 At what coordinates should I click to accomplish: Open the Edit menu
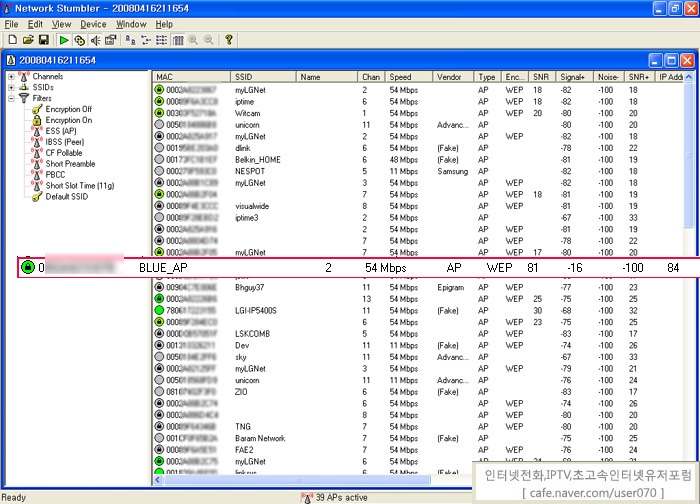pyautogui.click(x=35, y=24)
